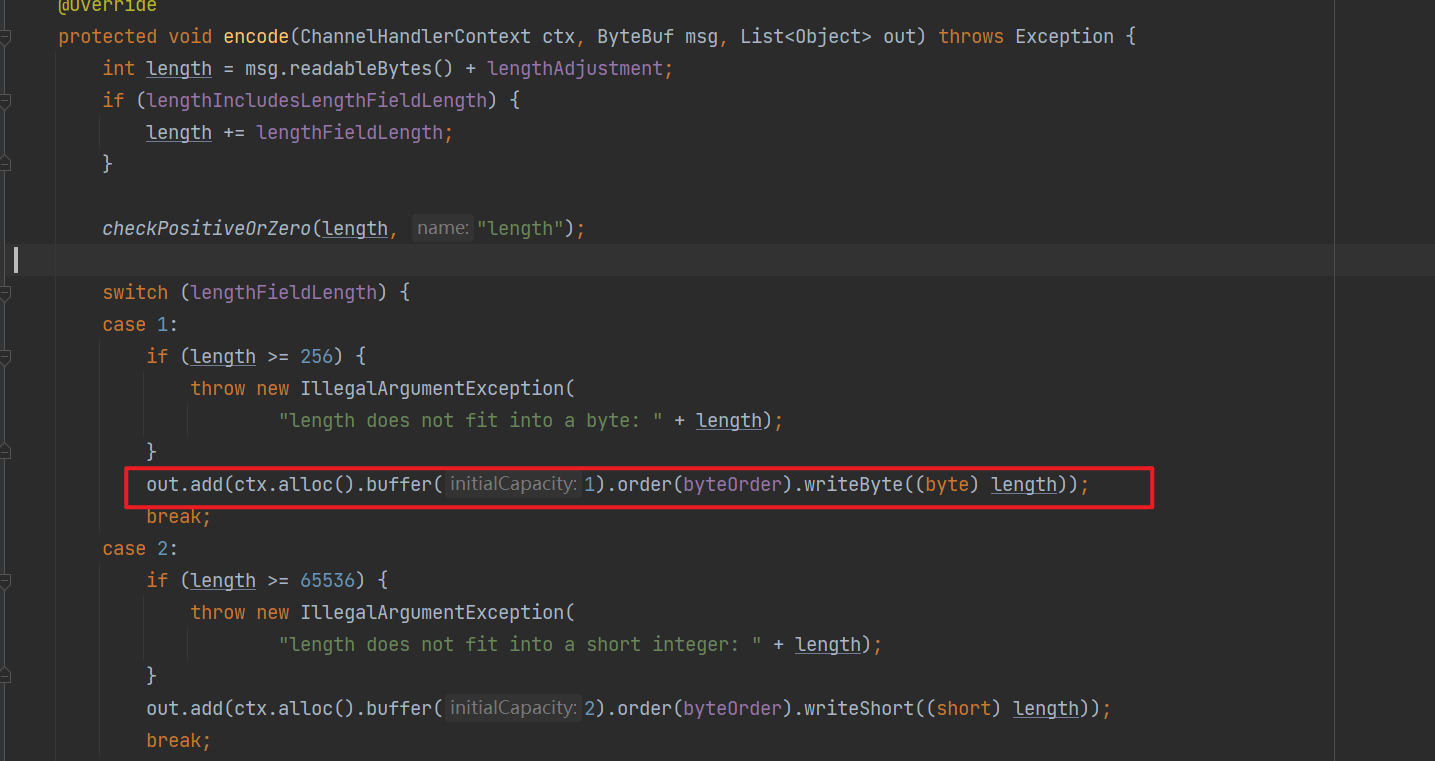This screenshot has width=1435, height=761.
Task: Click the ByteBuf parameter type
Action: coord(635,37)
